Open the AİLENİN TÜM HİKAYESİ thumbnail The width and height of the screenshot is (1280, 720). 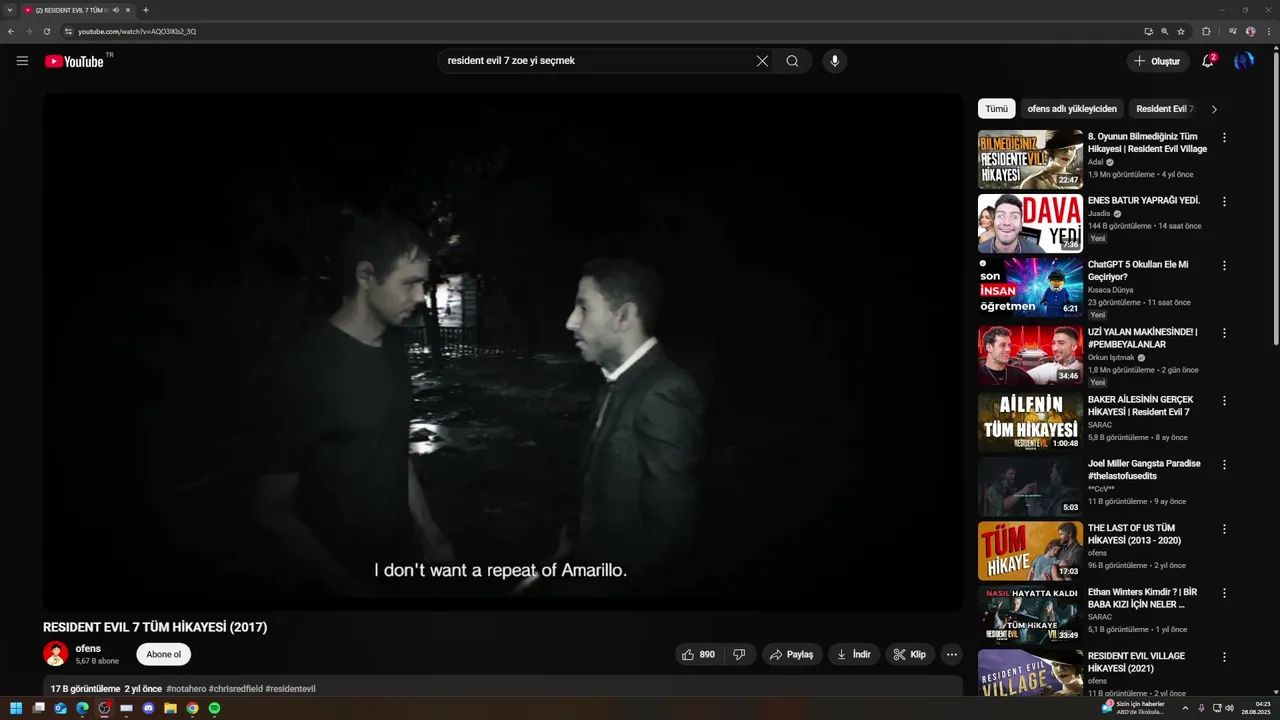1030,422
